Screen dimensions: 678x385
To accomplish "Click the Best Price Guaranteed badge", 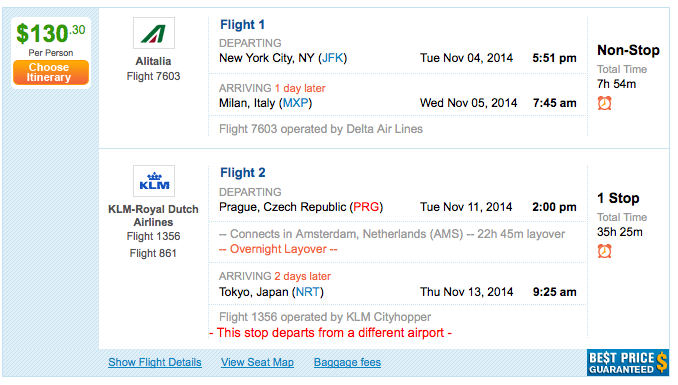I will pos(628,363).
